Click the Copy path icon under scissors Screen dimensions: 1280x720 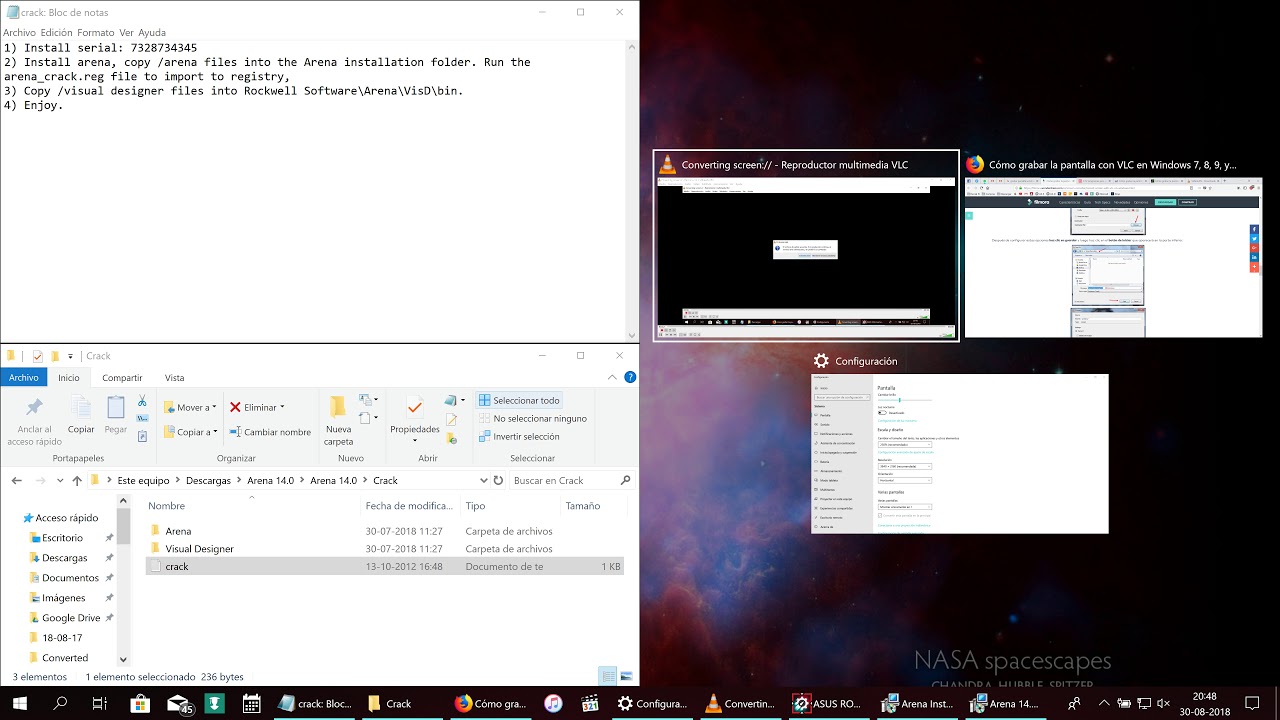(x=142, y=418)
